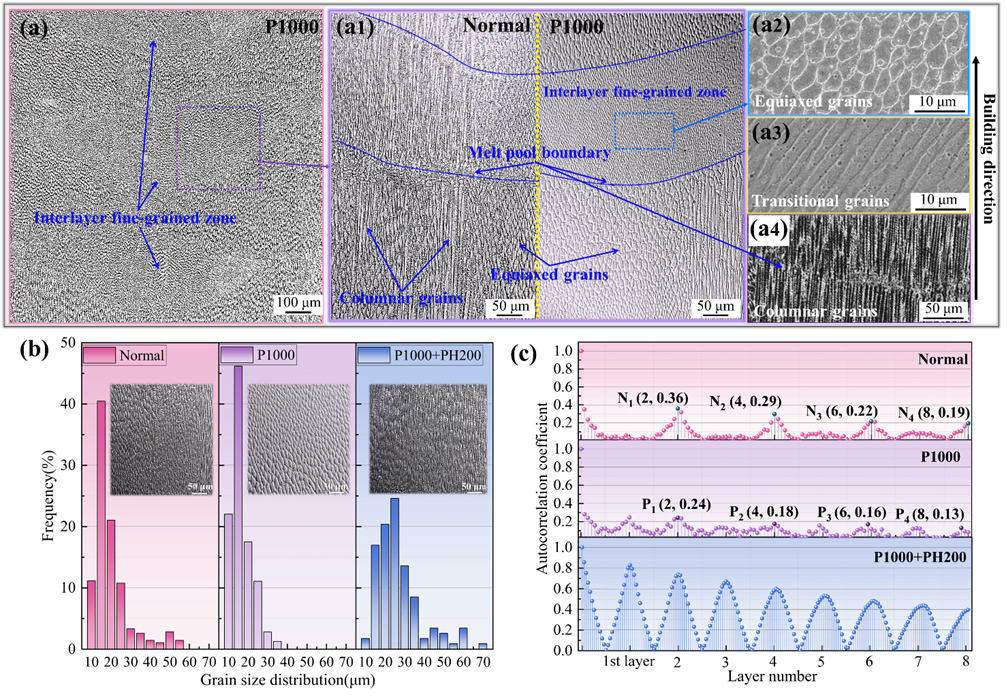Click the purple P1000 legend swatch
This screenshot has width=1007, height=697.
click(237, 355)
